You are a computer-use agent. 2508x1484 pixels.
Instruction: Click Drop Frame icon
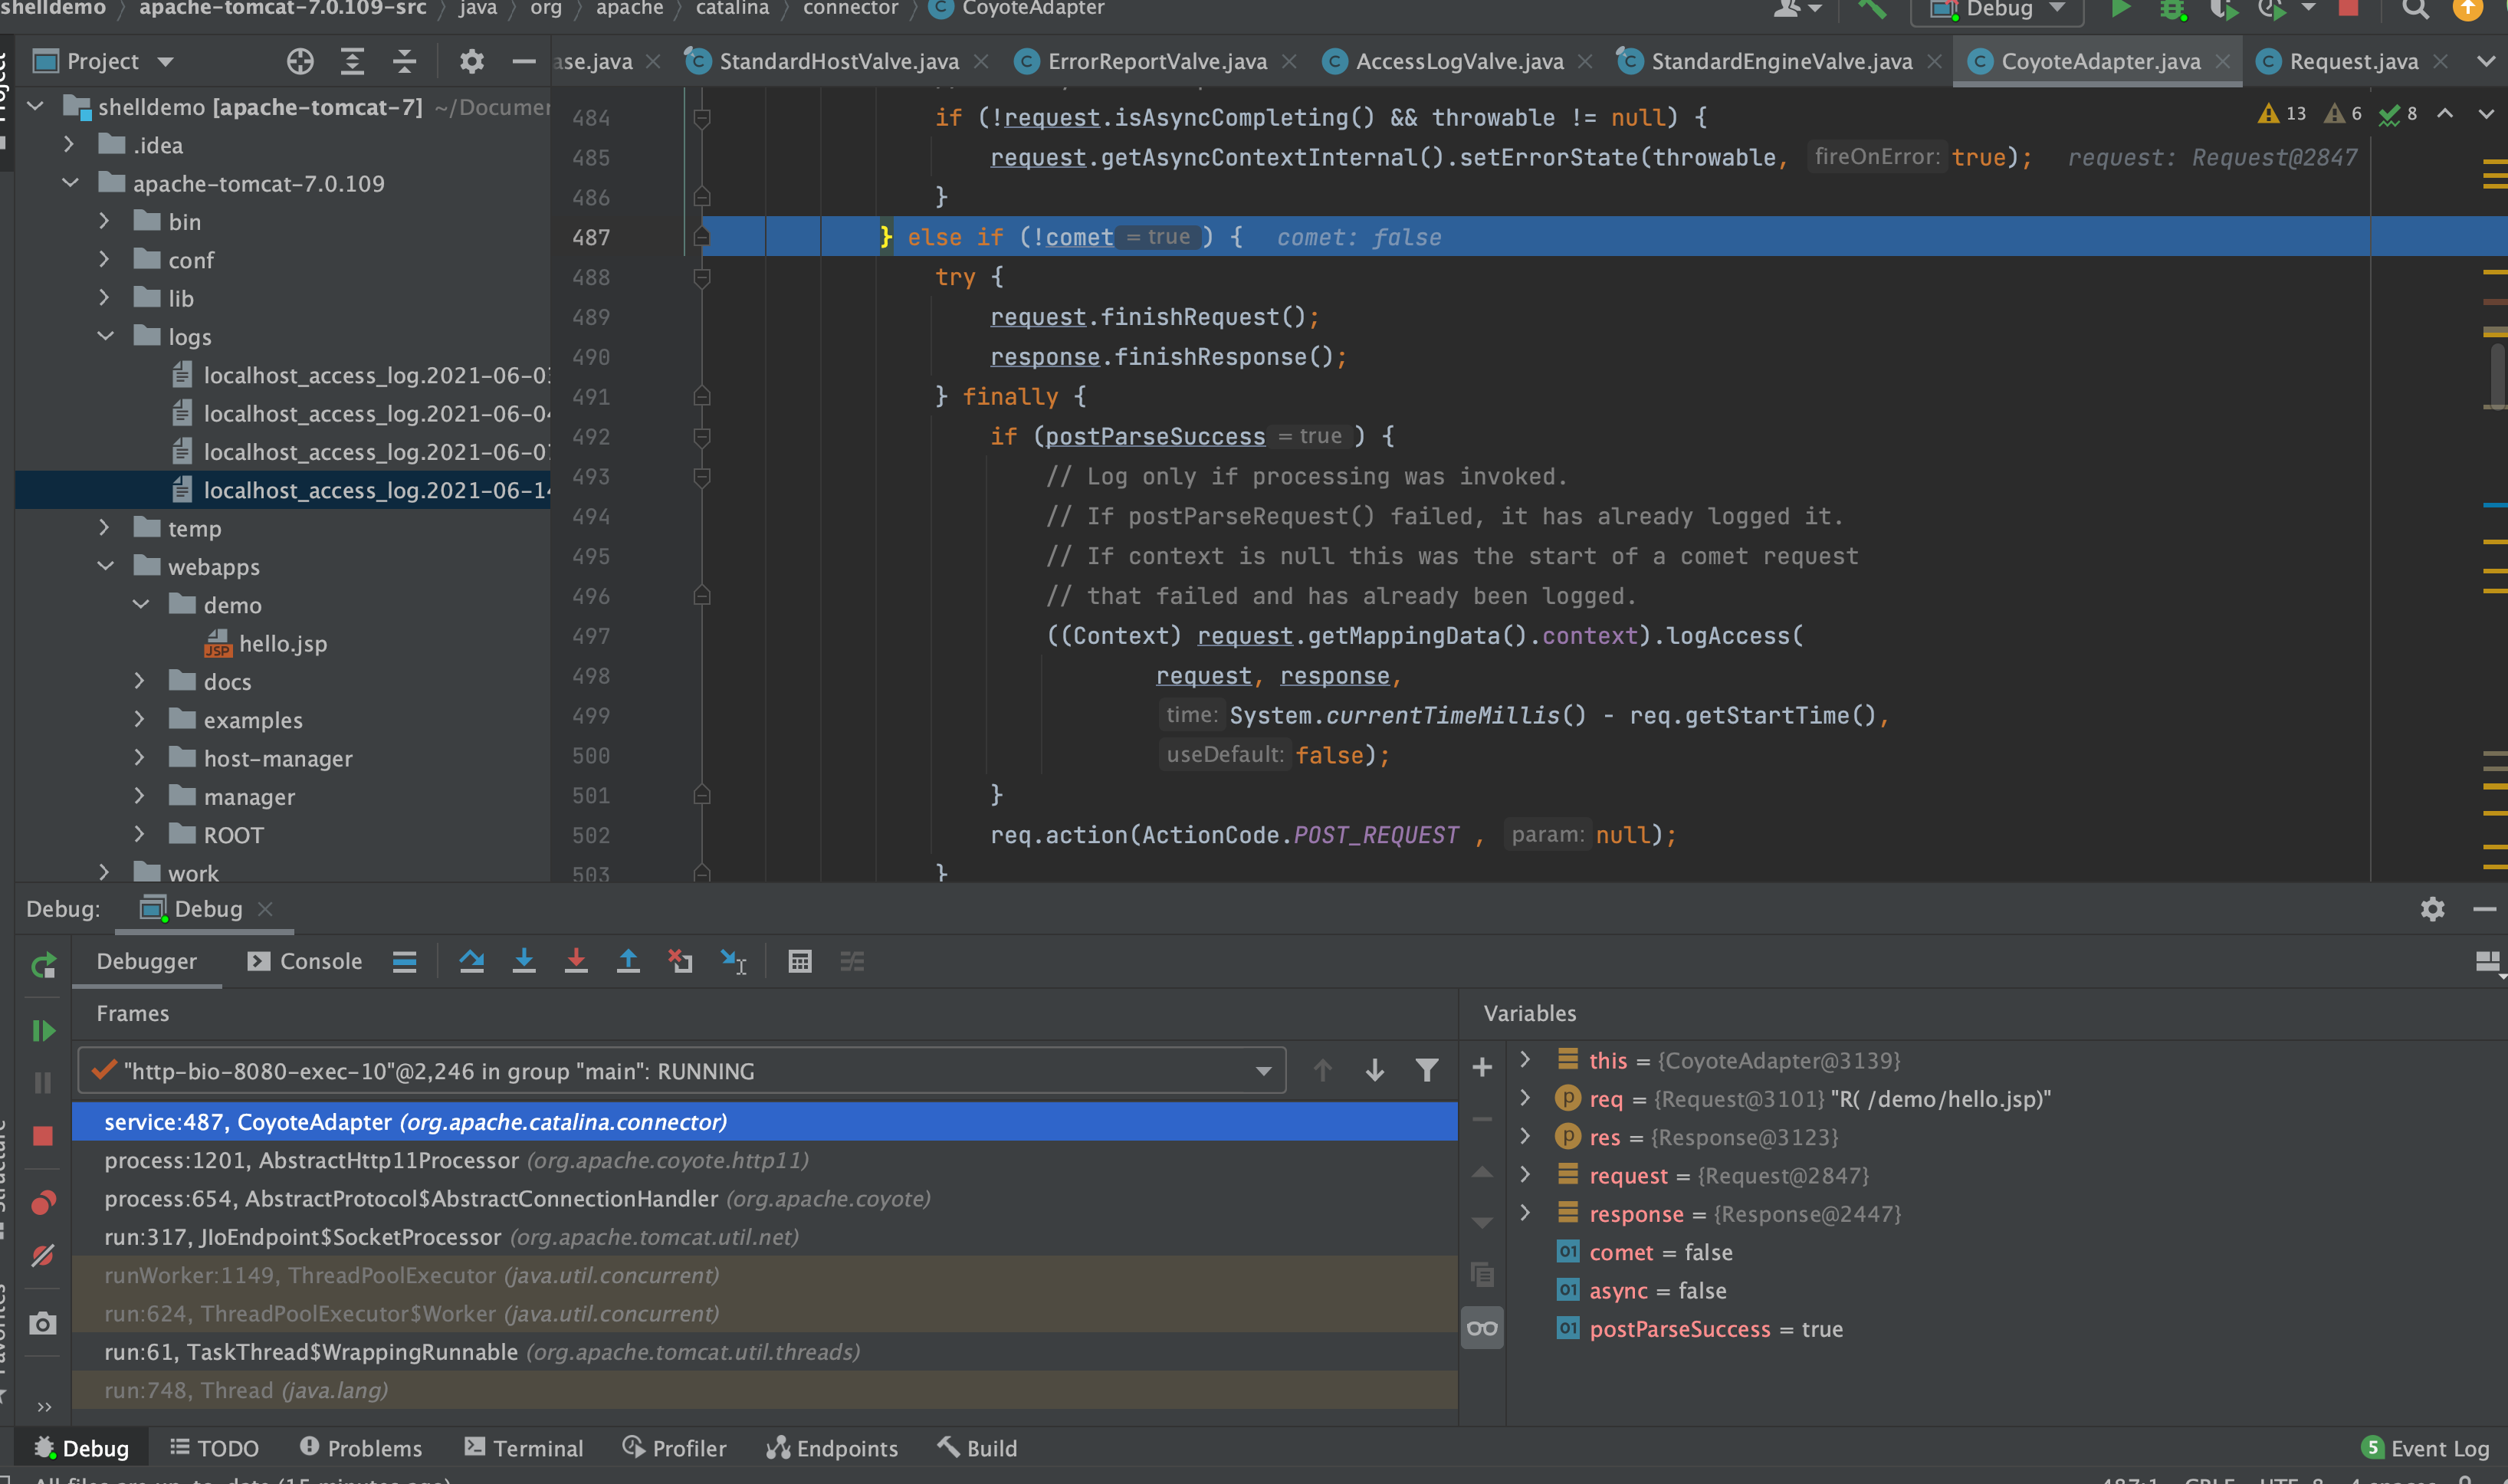pos(680,961)
